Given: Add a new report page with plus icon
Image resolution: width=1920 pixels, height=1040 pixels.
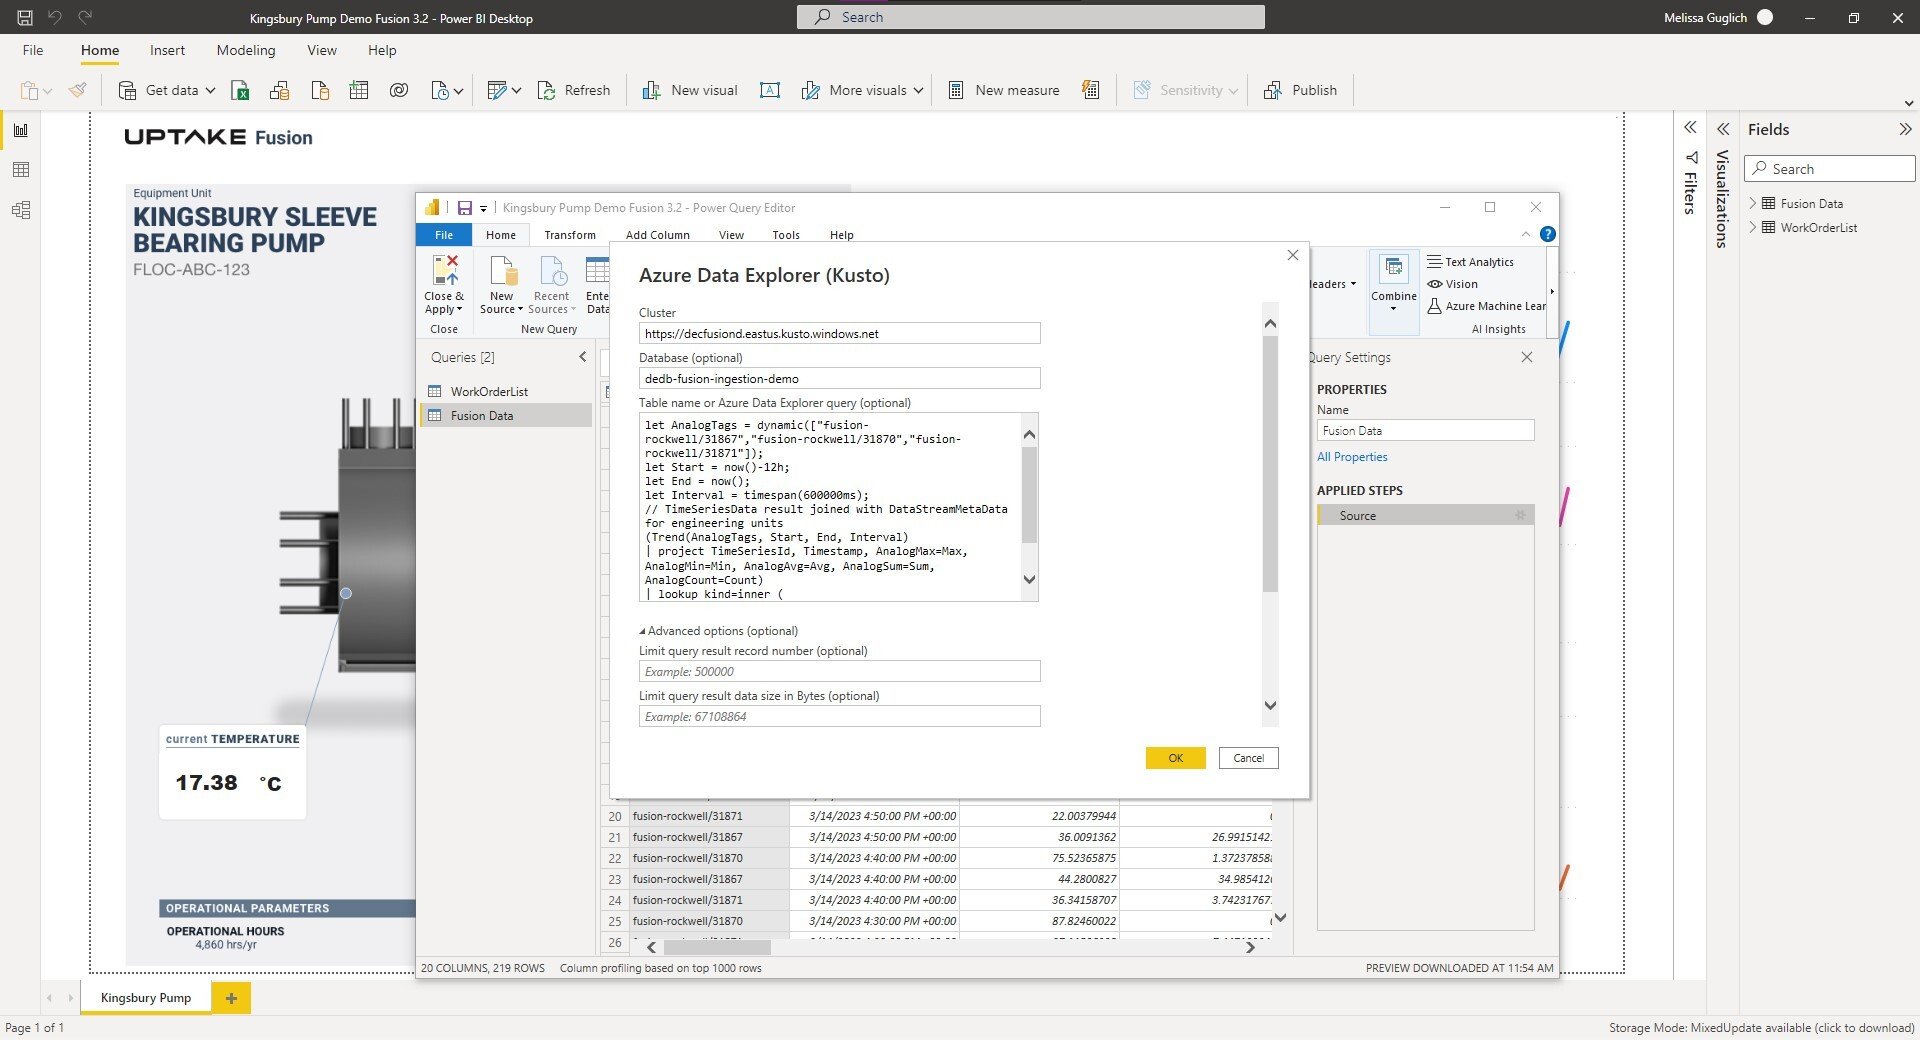Looking at the screenshot, I should 231,998.
